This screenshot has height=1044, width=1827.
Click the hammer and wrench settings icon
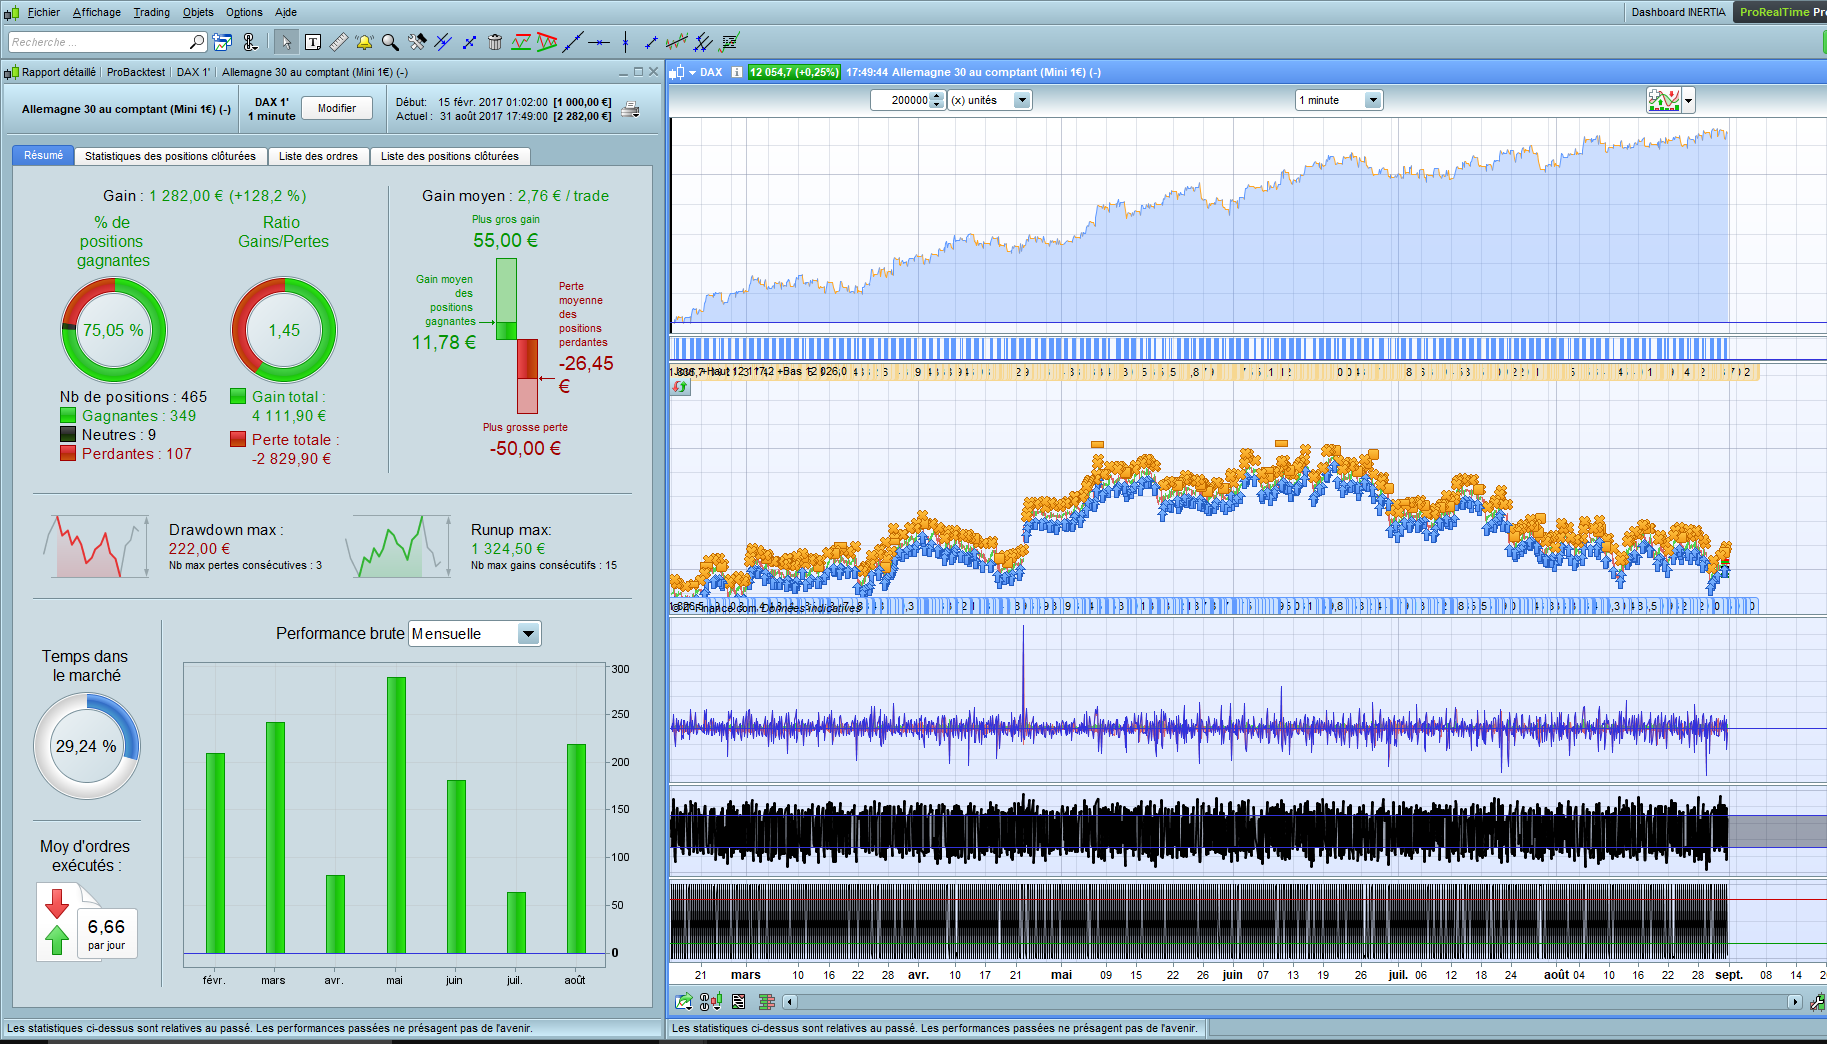point(417,42)
